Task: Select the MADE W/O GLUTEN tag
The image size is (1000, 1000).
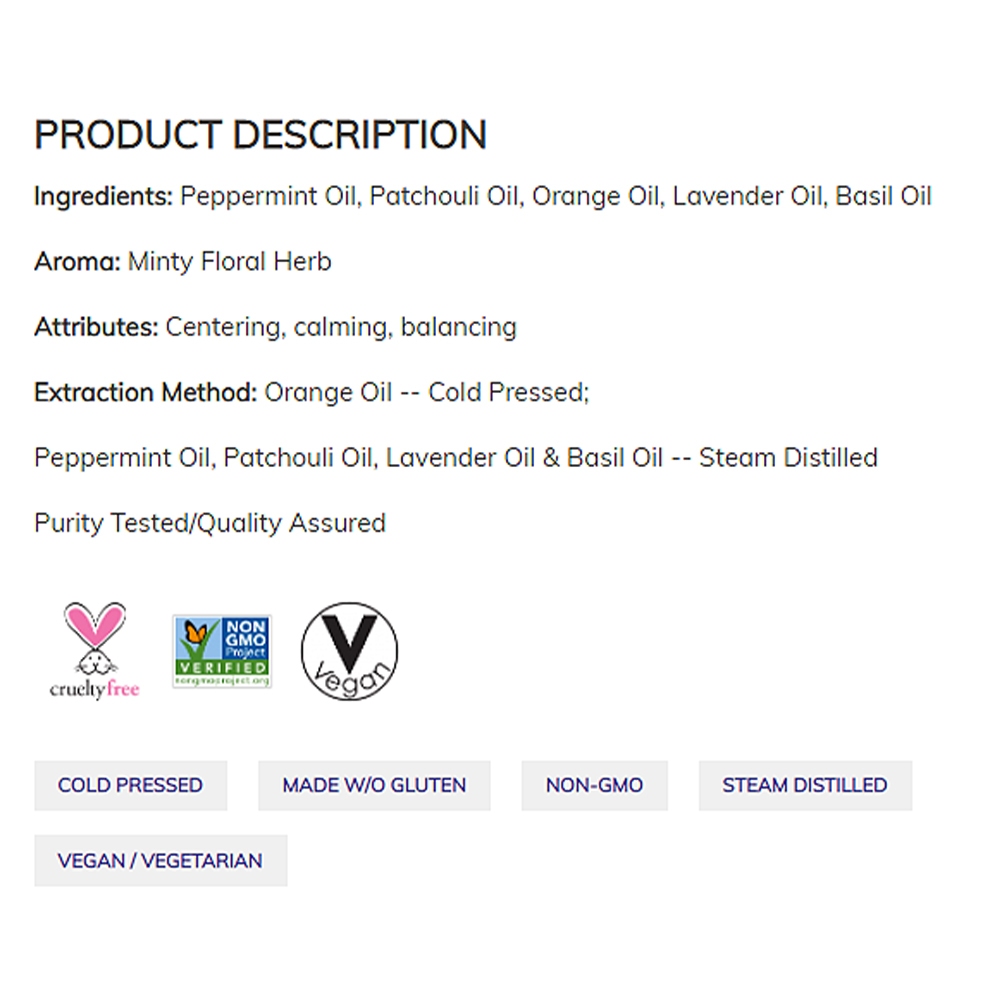Action: pyautogui.click(x=374, y=785)
